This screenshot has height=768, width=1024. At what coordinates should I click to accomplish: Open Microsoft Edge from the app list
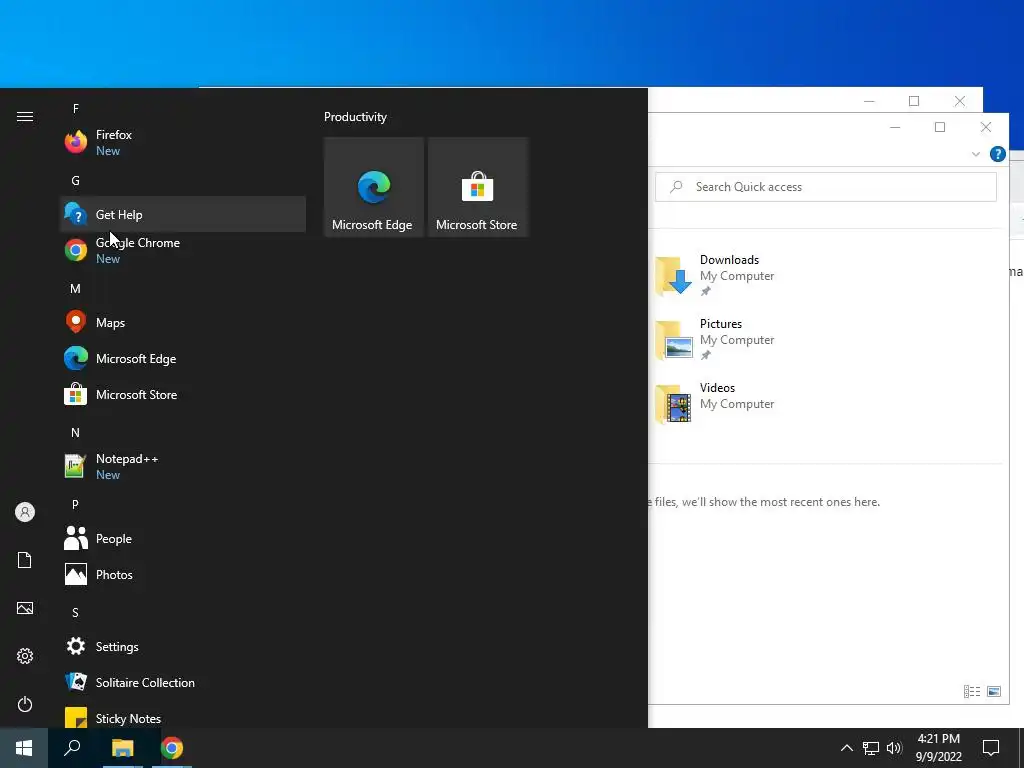click(x=183, y=358)
